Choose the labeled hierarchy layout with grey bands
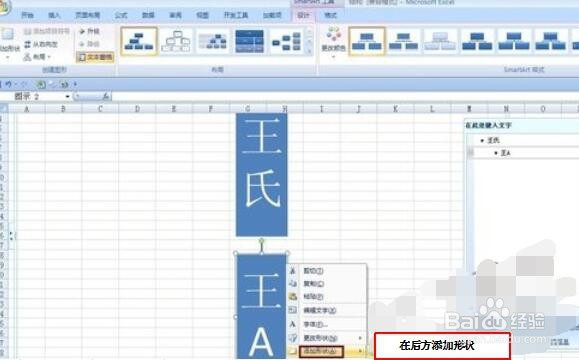This screenshot has width=579, height=360. coord(213,41)
